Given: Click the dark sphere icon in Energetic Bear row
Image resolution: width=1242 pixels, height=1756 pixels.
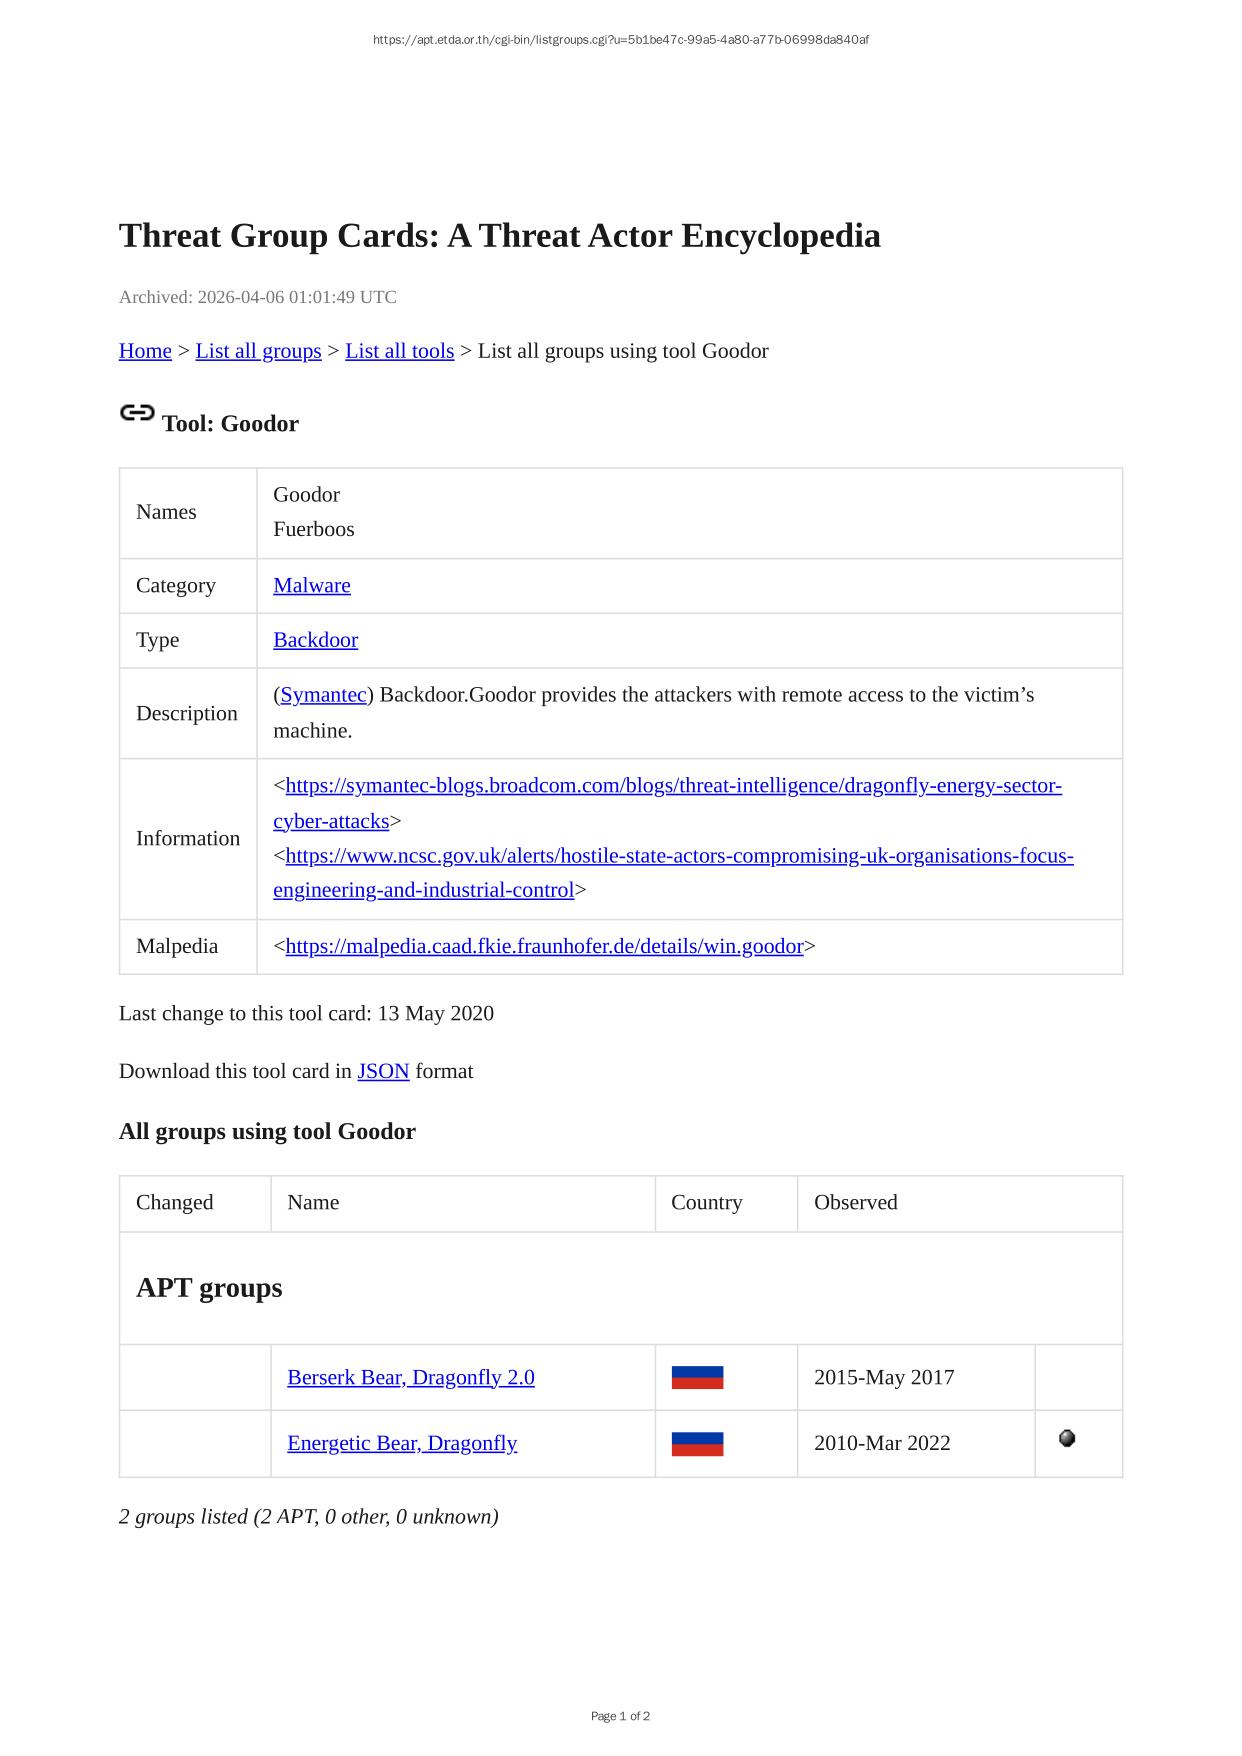Looking at the screenshot, I should pos(1067,1438).
